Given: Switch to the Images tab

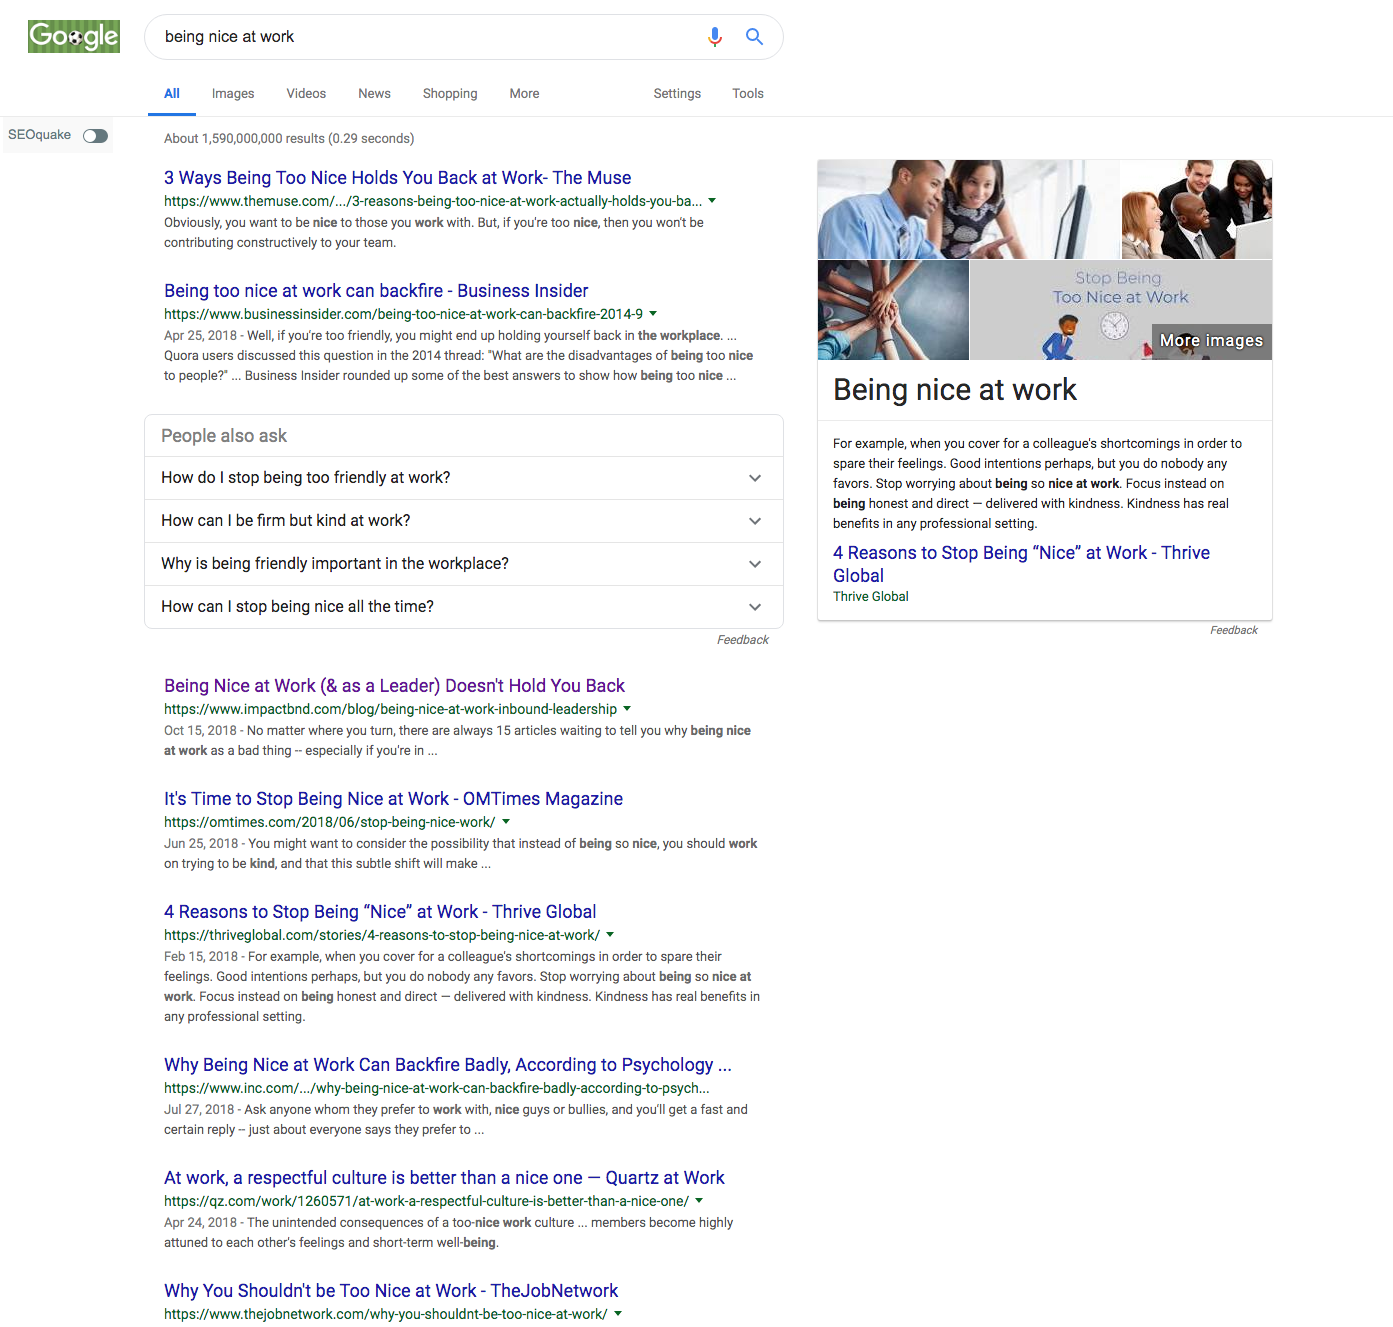Looking at the screenshot, I should [233, 93].
